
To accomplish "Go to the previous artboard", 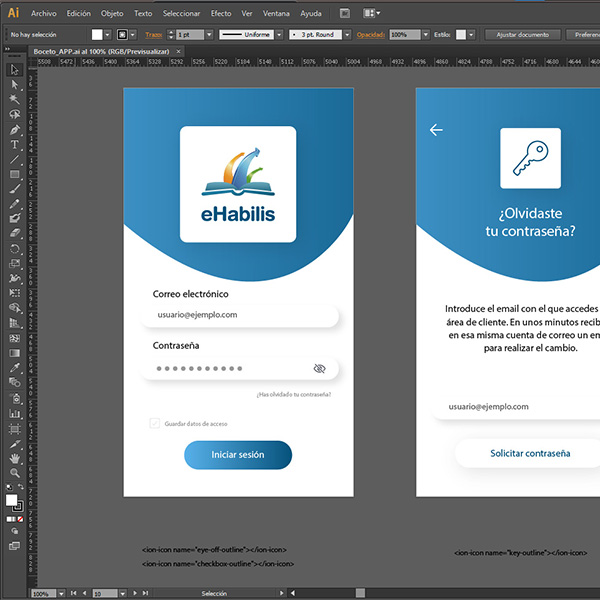I will [85, 593].
